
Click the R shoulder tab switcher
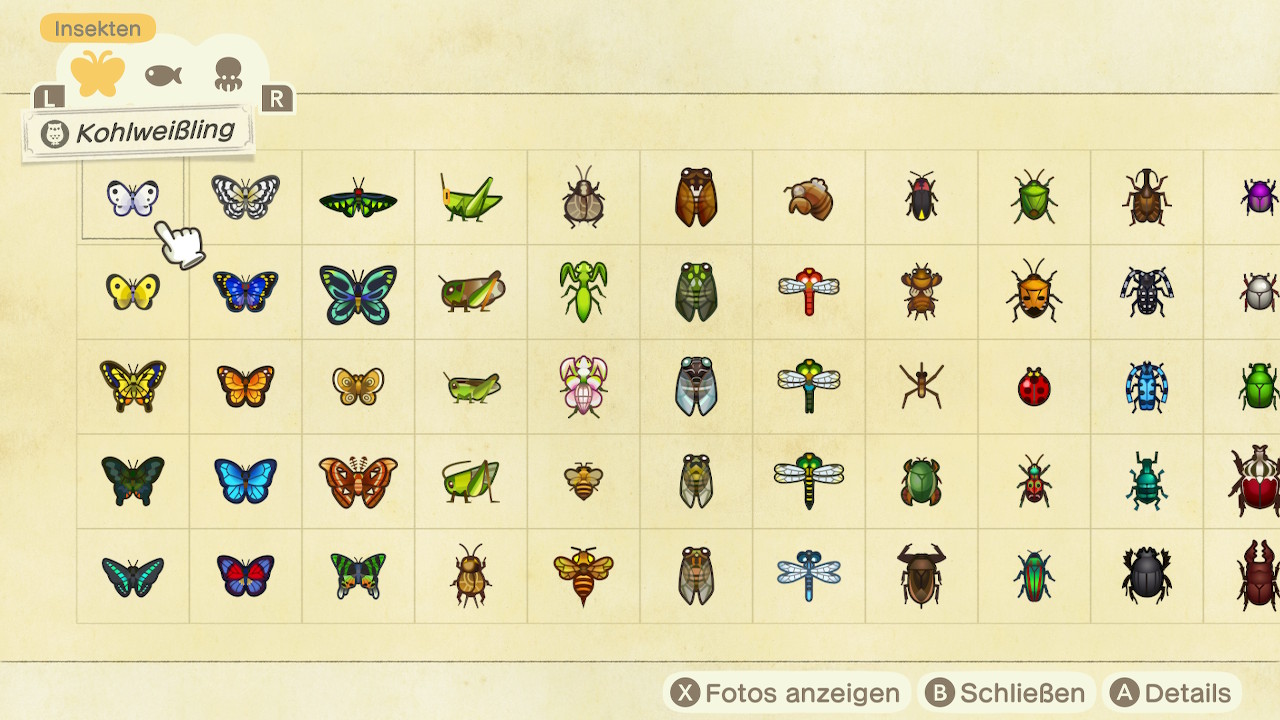pyautogui.click(x=277, y=98)
